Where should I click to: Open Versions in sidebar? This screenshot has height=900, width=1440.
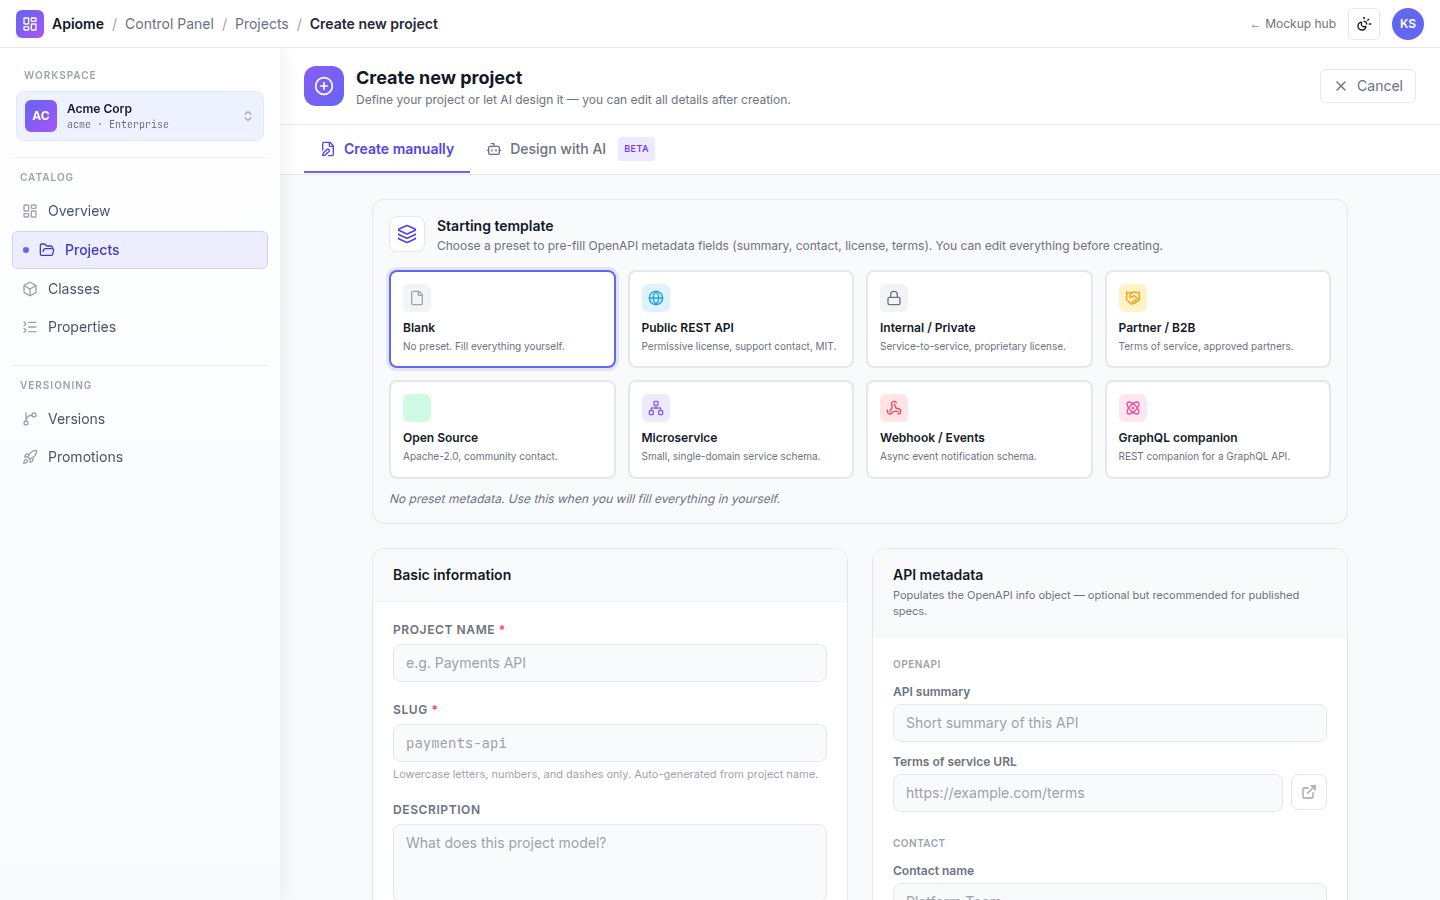(140, 419)
